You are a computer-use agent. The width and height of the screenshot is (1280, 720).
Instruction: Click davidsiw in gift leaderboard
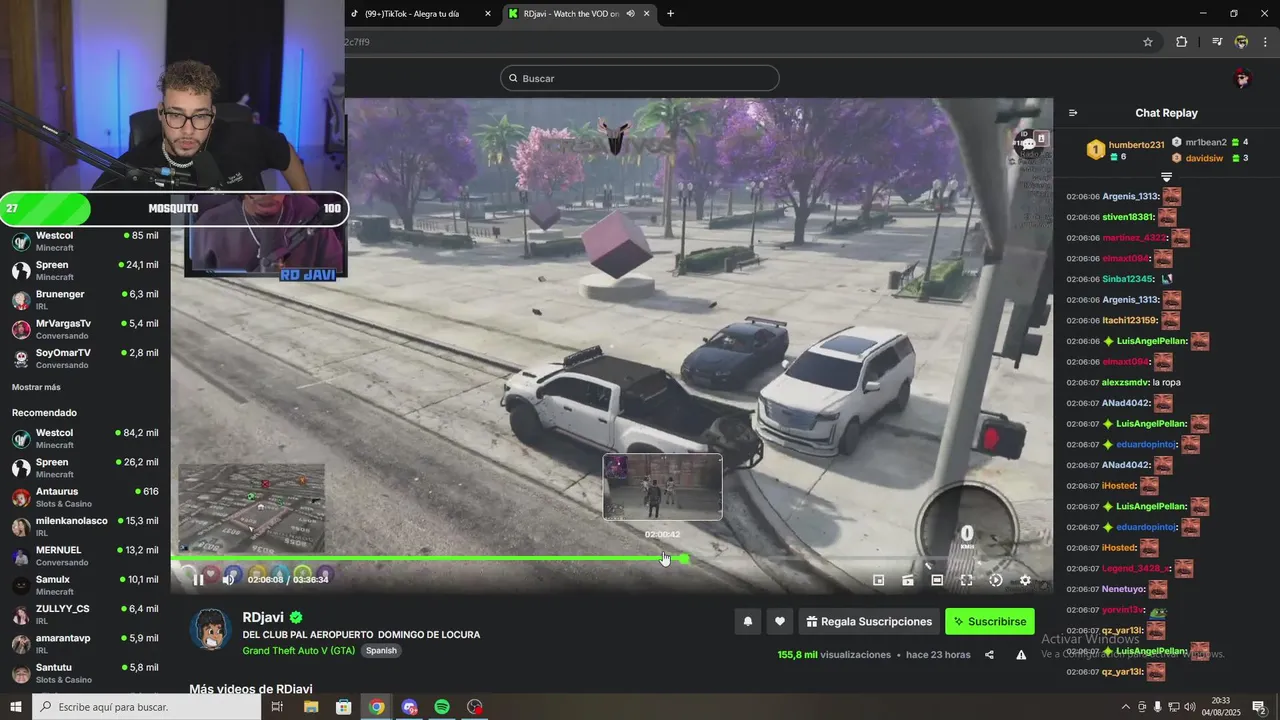(x=1204, y=158)
